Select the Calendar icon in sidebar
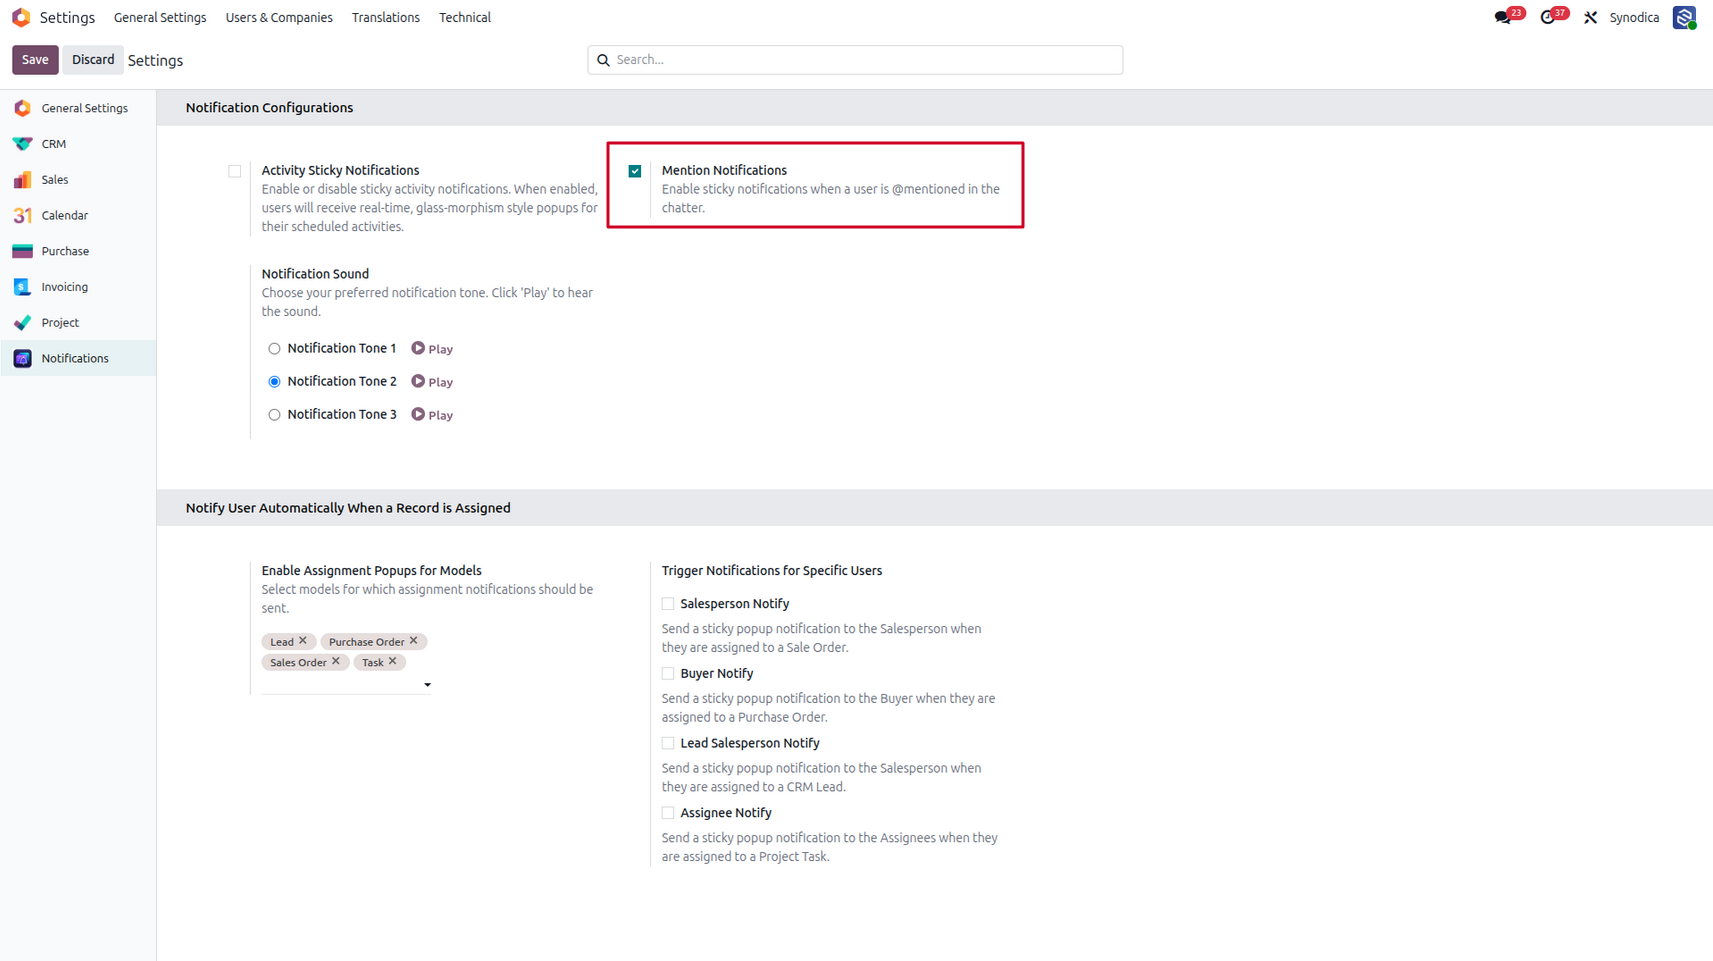The width and height of the screenshot is (1713, 961). (22, 215)
